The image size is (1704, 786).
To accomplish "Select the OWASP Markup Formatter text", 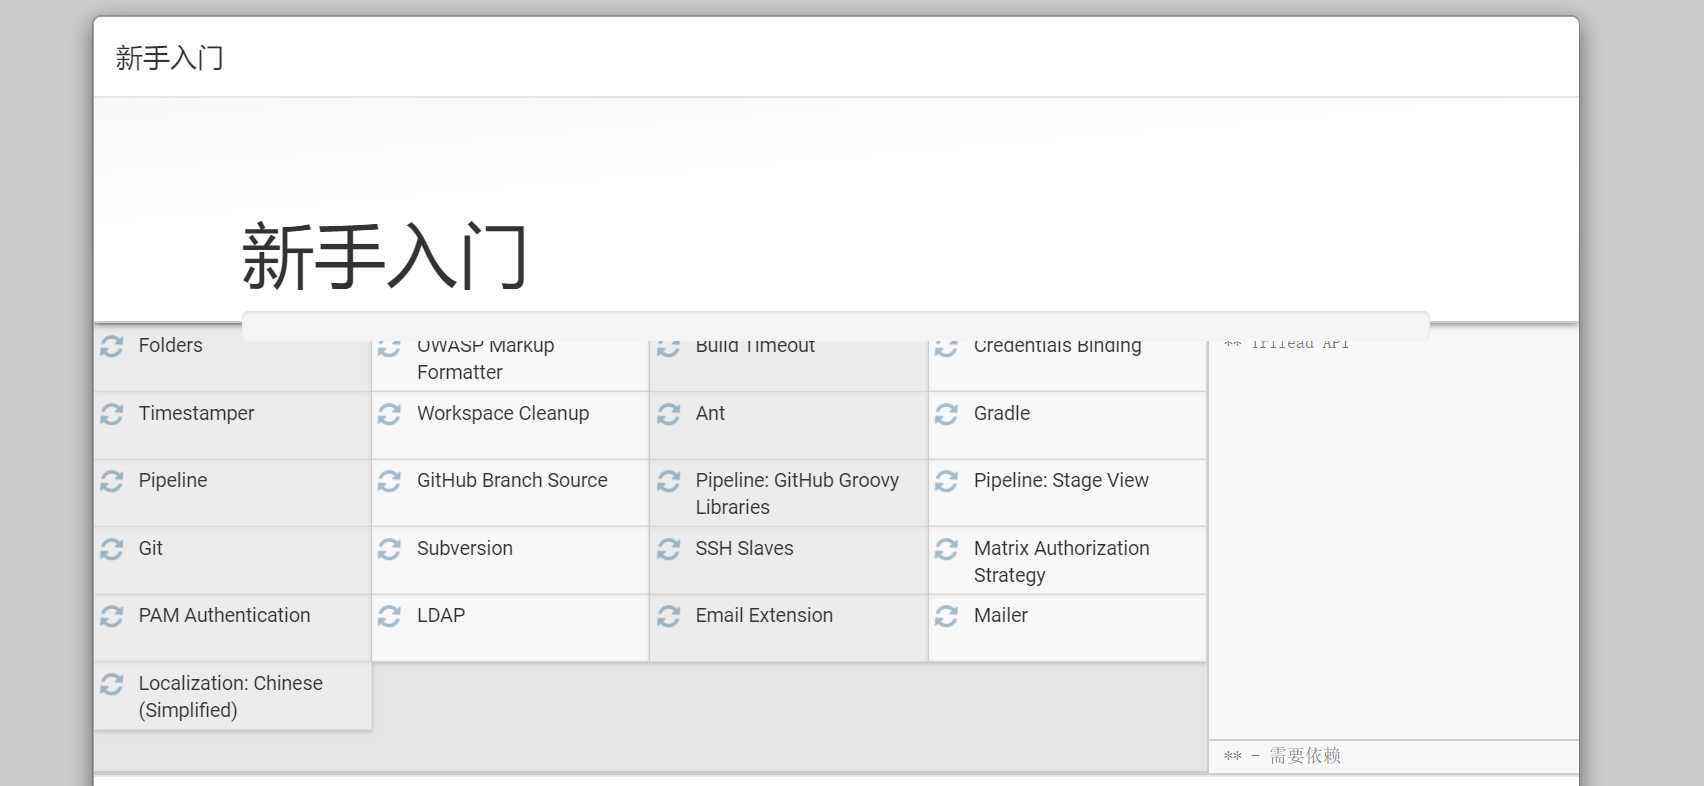I will pyautogui.click(x=486, y=359).
